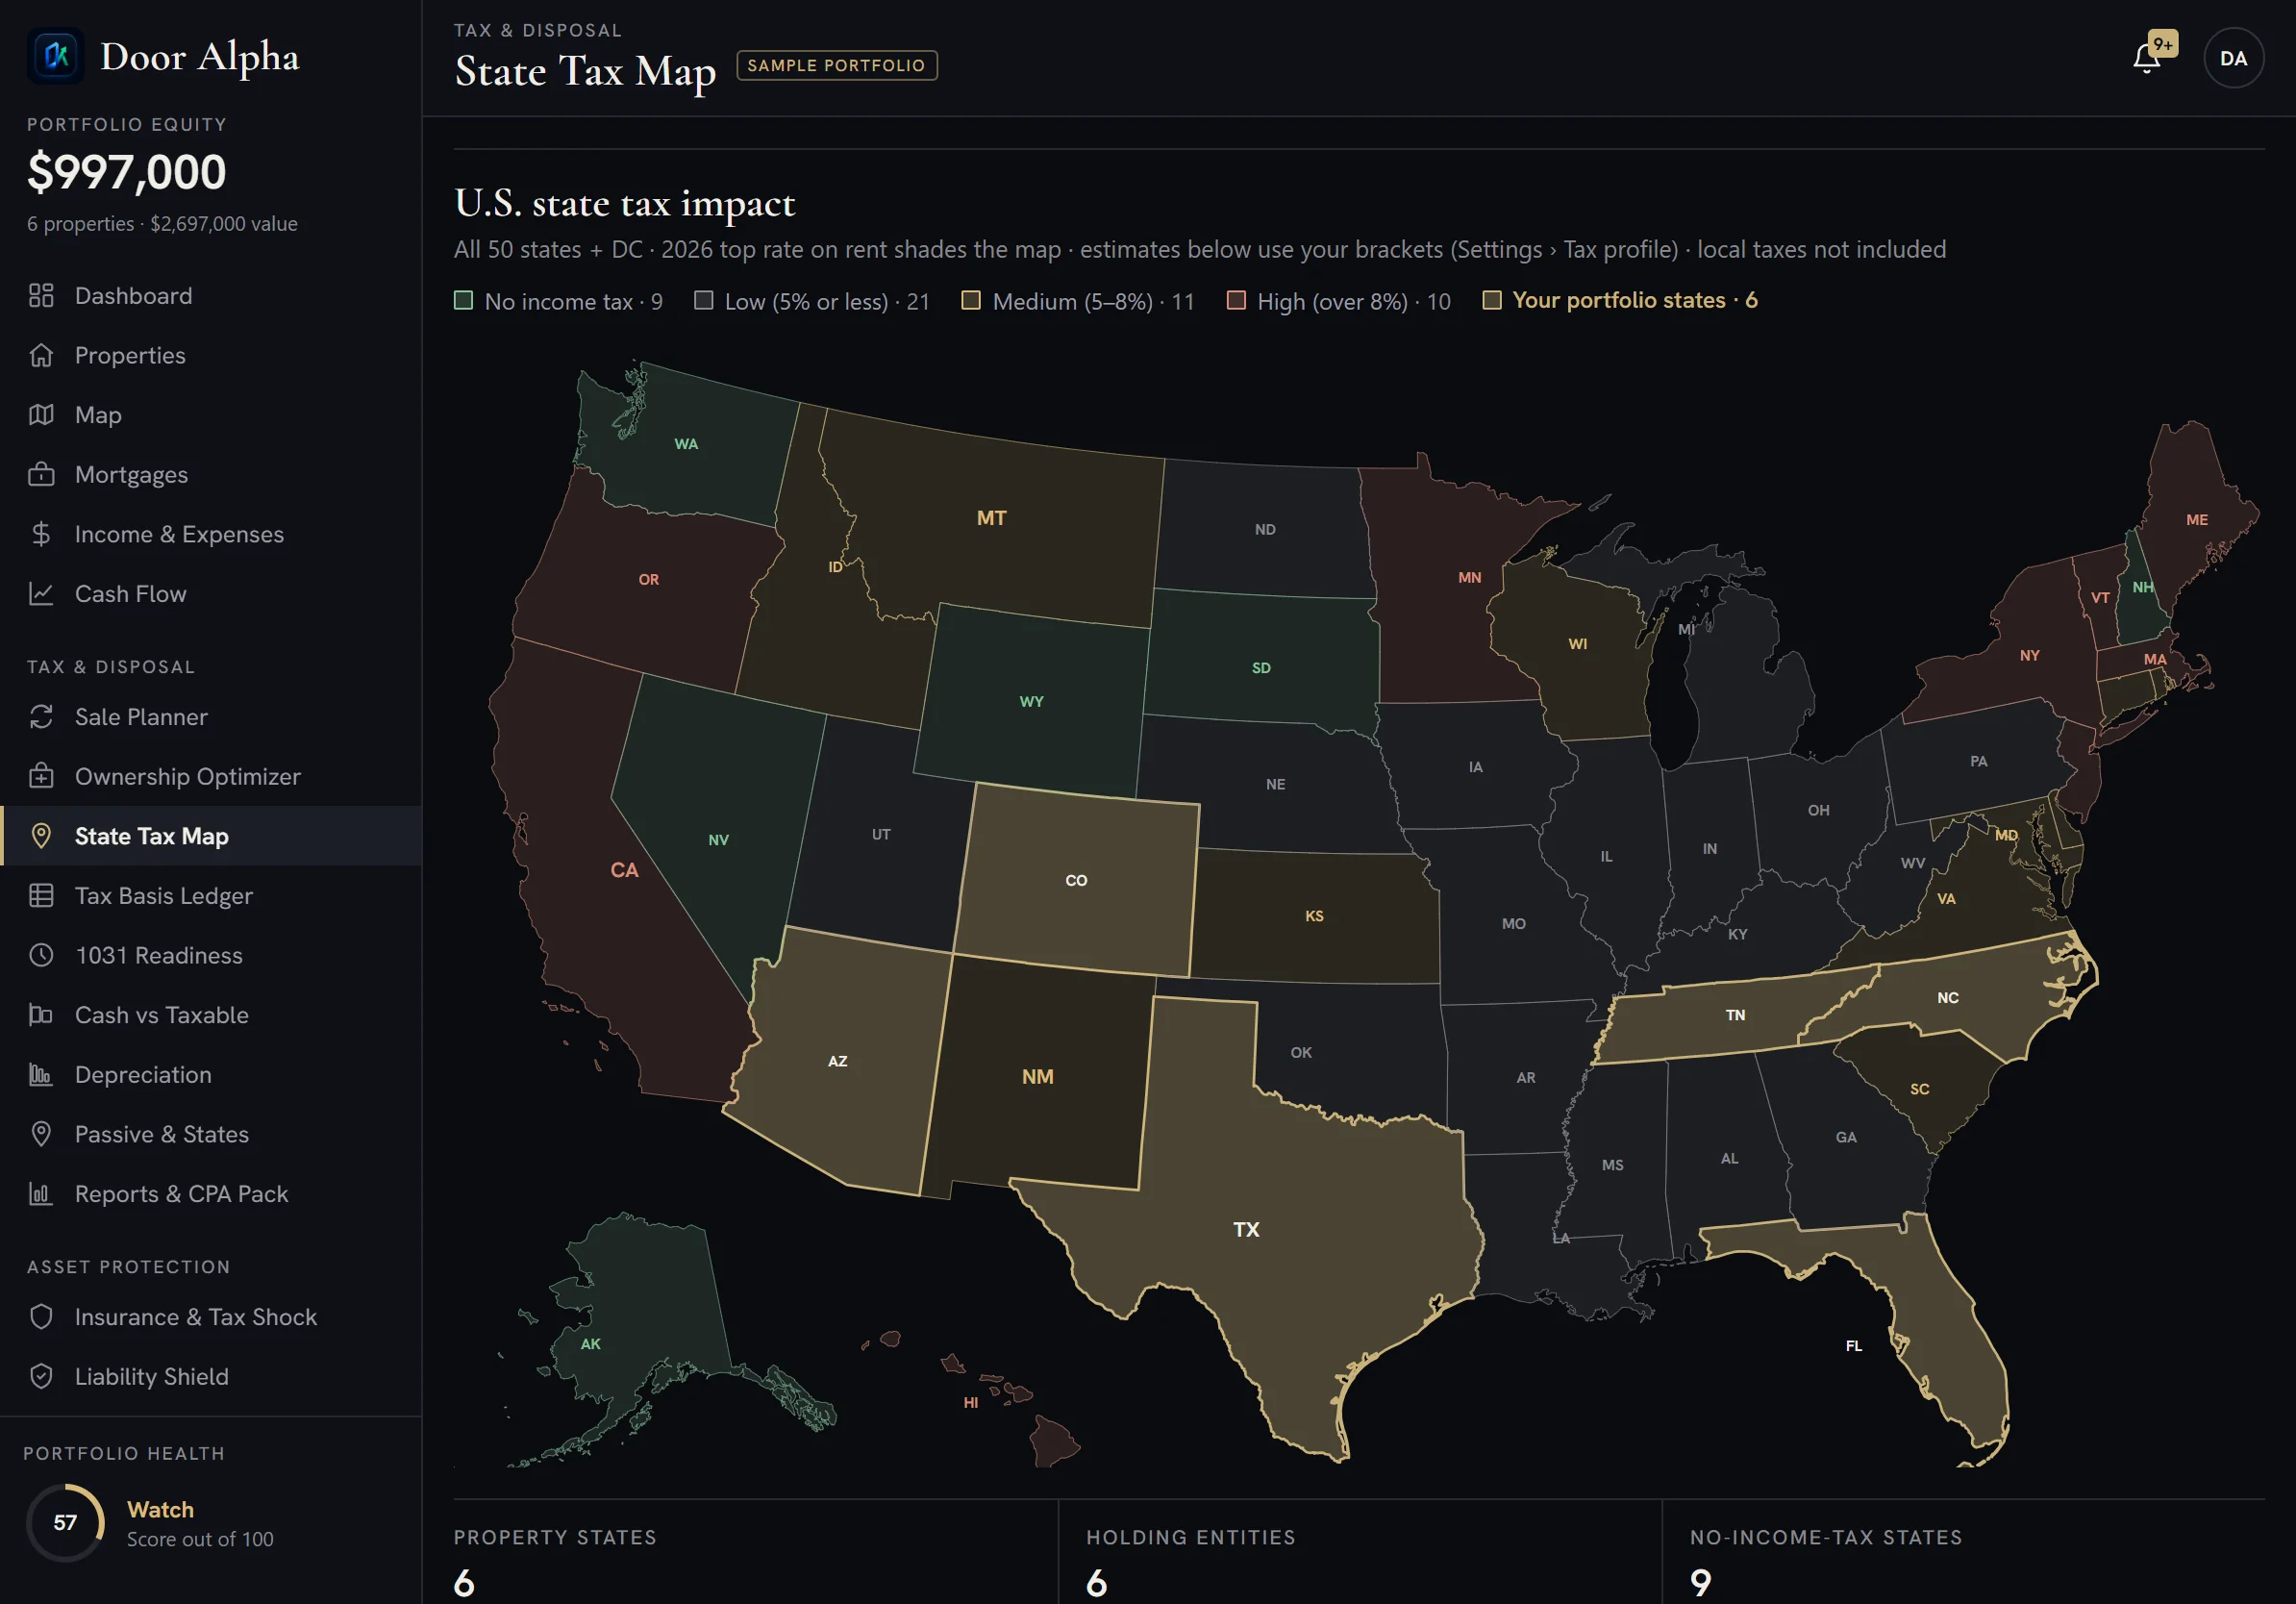
Task: Click the PROPERTY STATES stat card
Action: click(755, 1552)
